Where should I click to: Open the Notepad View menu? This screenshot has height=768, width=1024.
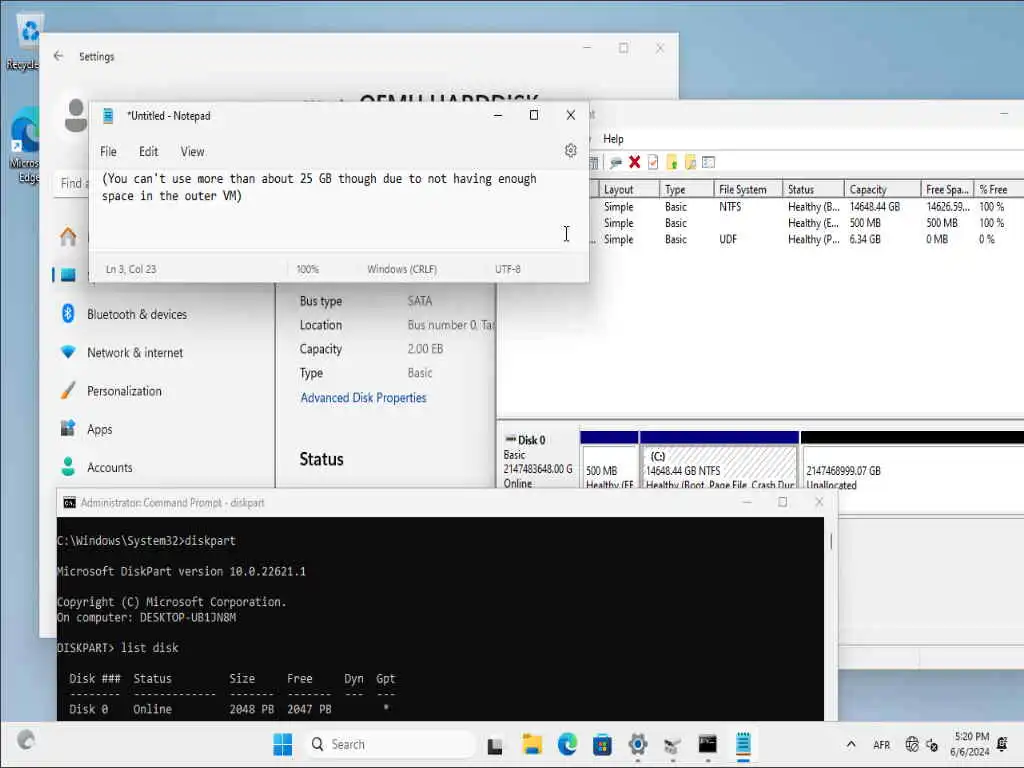pos(193,152)
